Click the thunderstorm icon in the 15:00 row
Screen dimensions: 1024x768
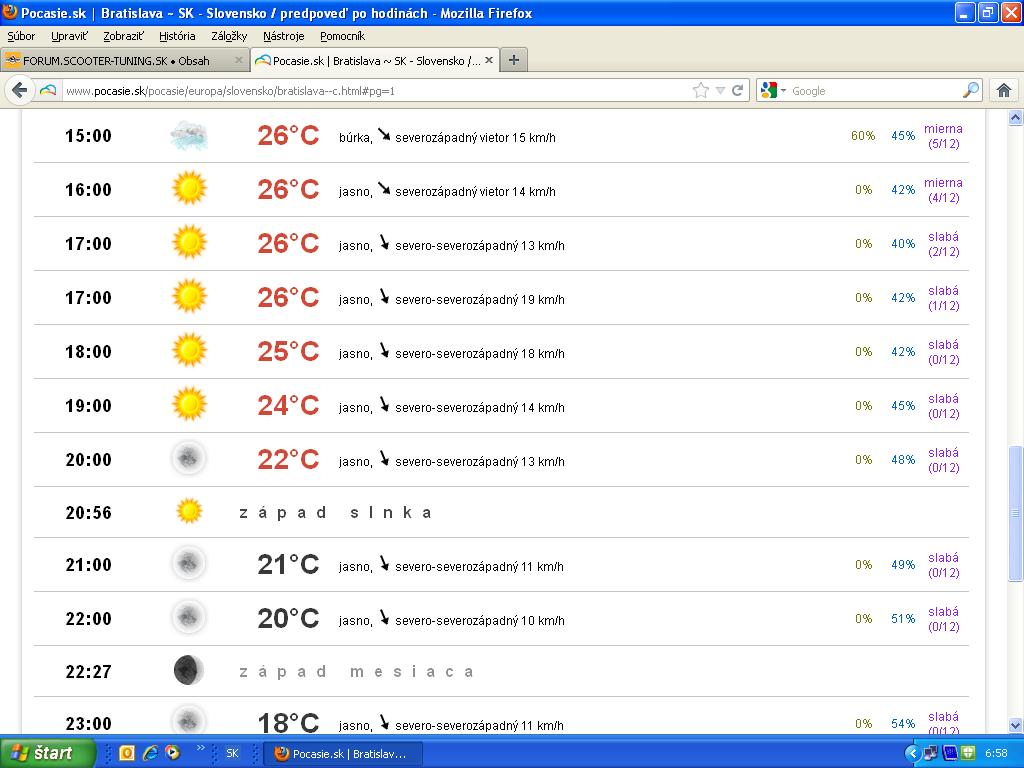point(188,135)
